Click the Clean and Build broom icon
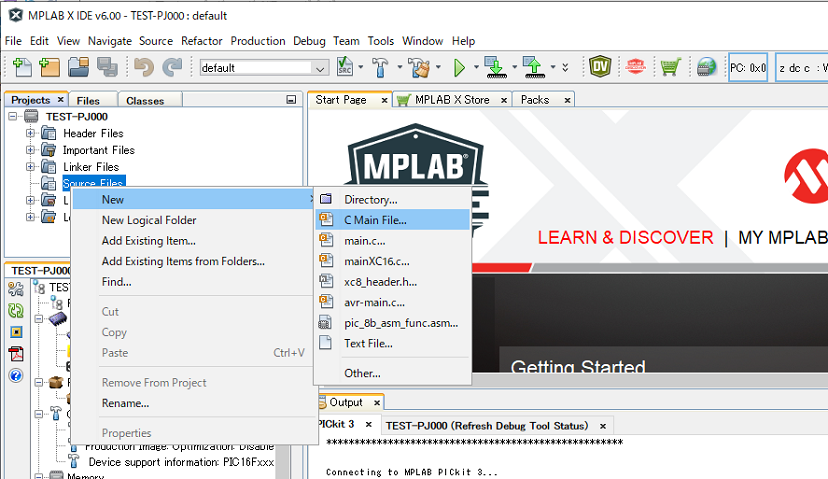Screen dimensions: 828x479 (x=420, y=67)
